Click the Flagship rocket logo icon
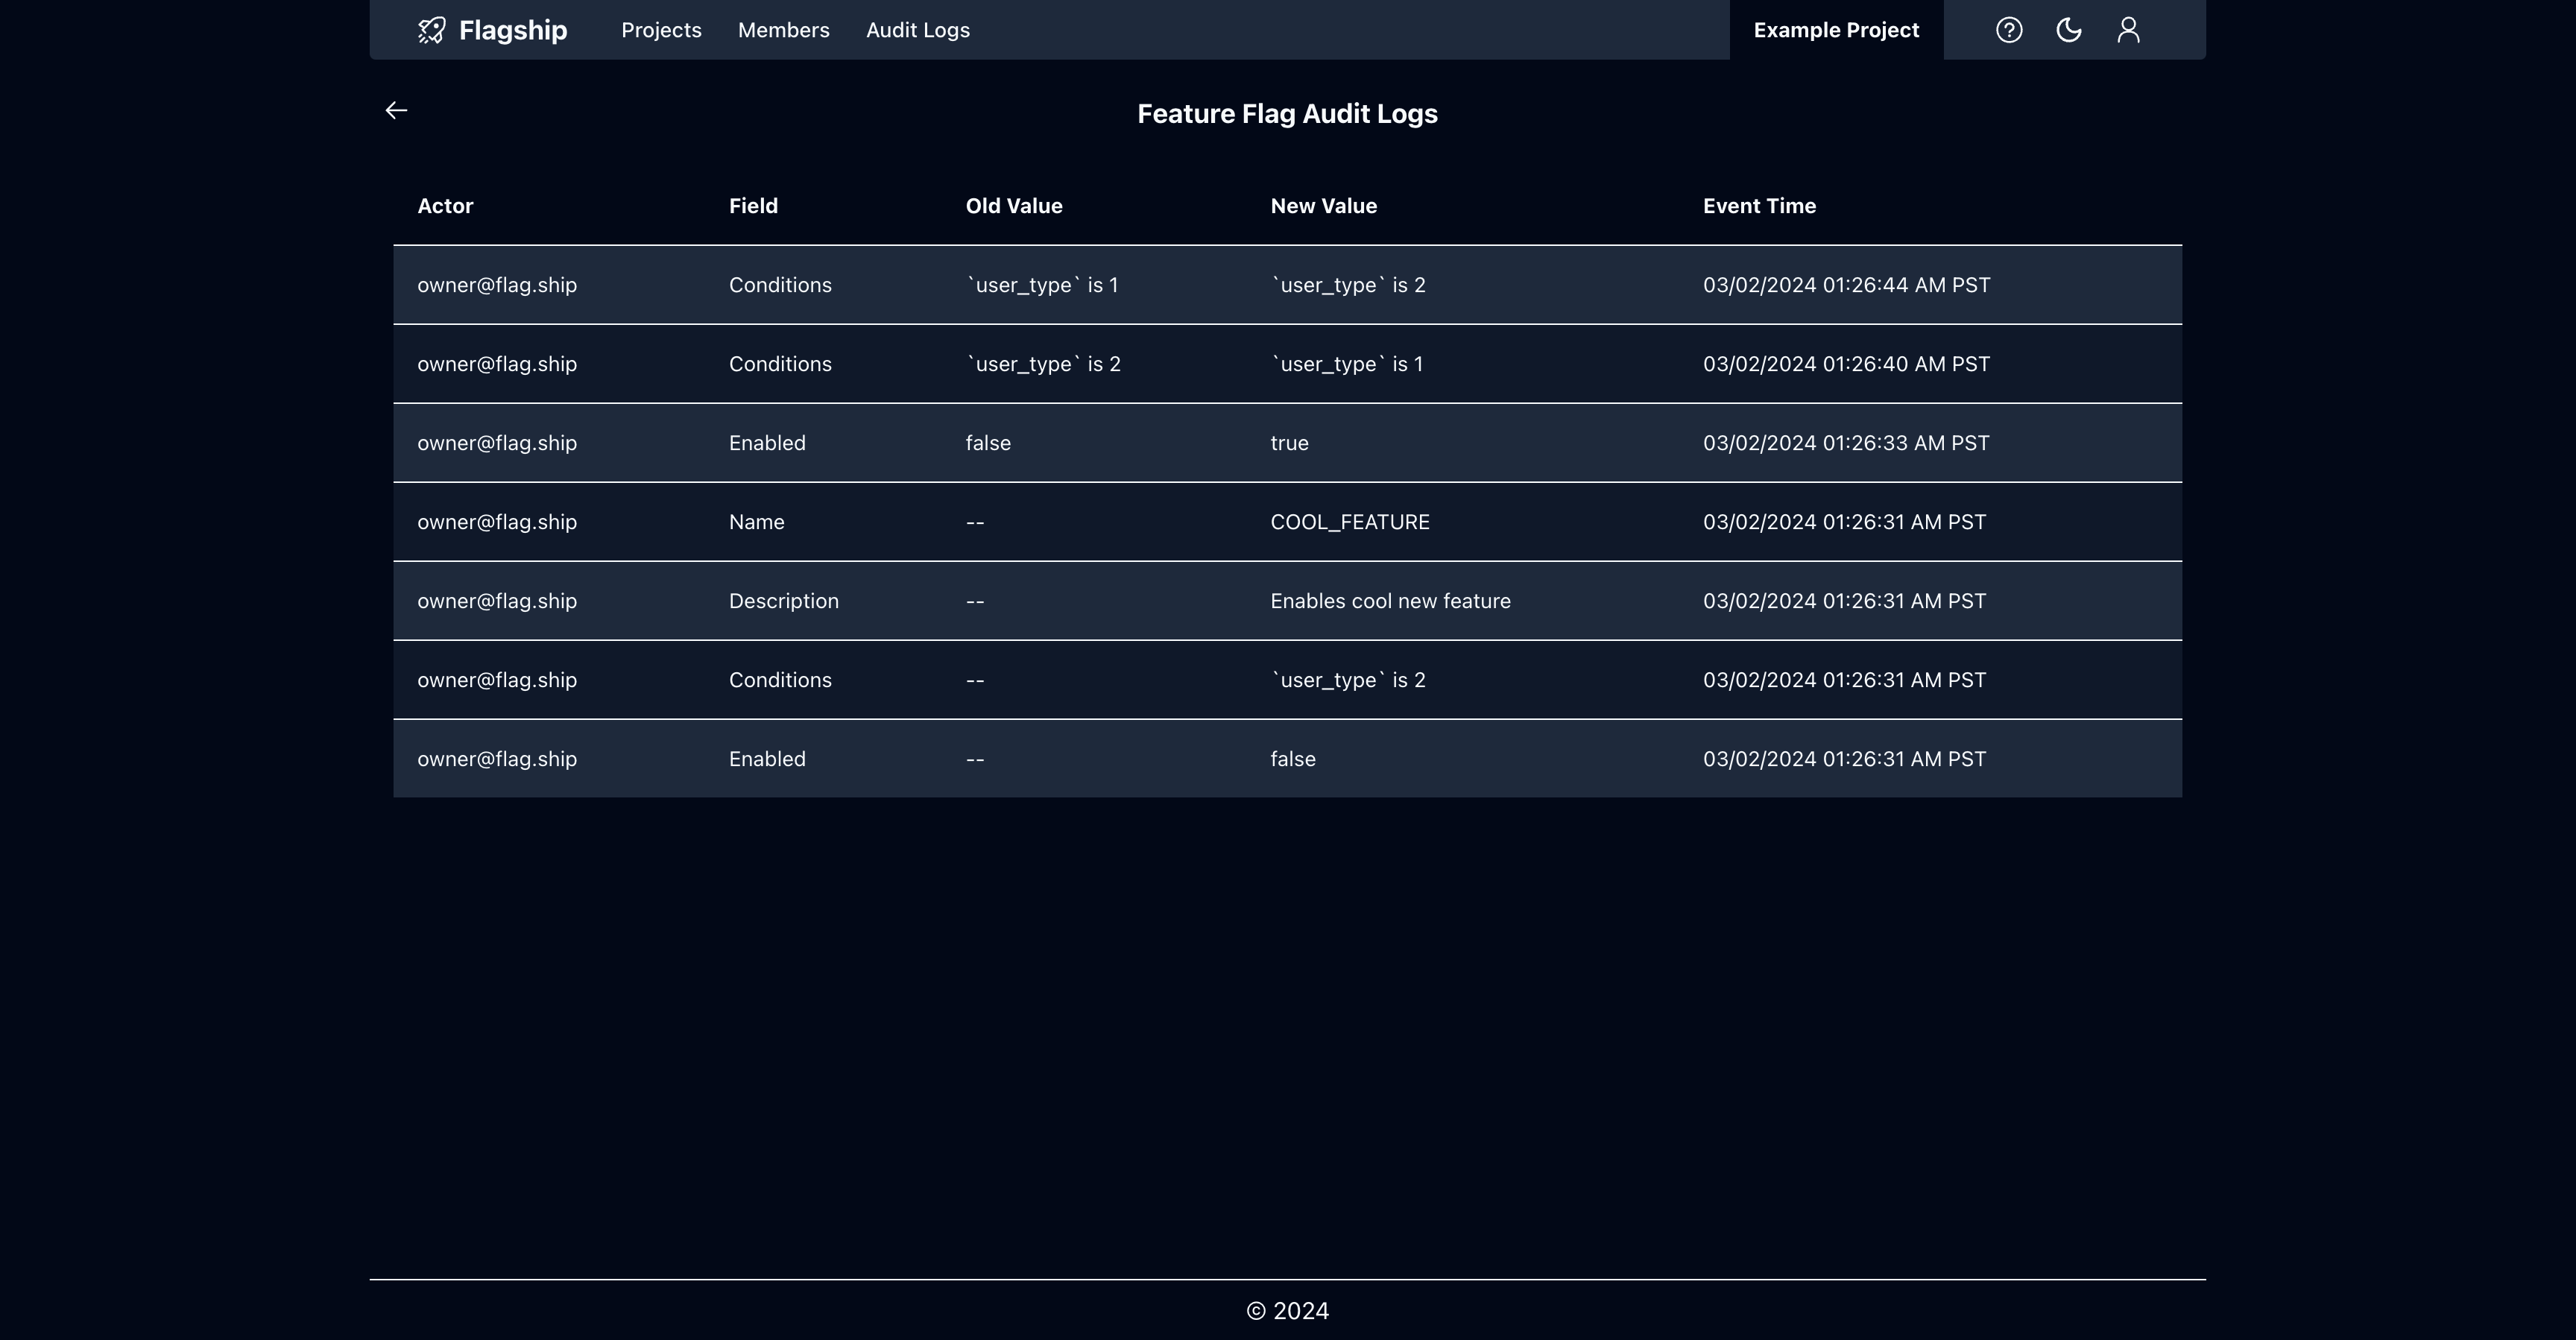2576x1340 pixels. [x=431, y=30]
